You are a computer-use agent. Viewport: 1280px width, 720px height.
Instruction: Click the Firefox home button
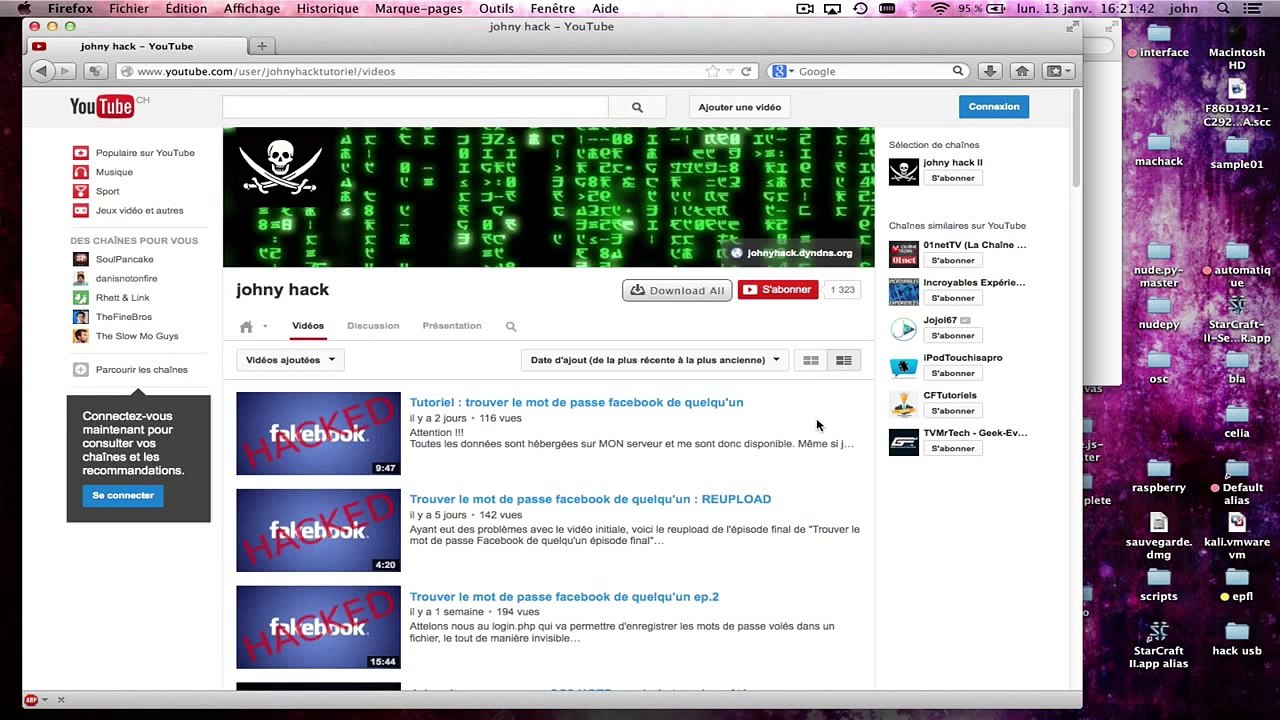click(1022, 71)
